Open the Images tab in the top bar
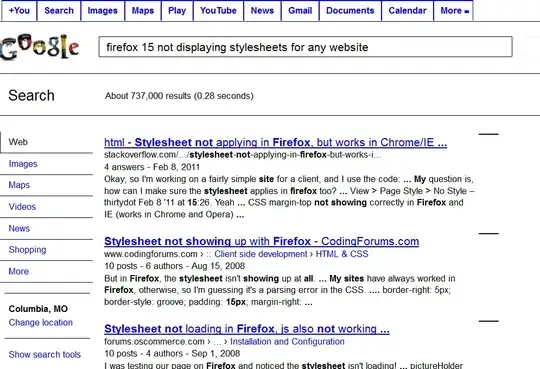Screen dimensions: 540x369 coord(103,11)
